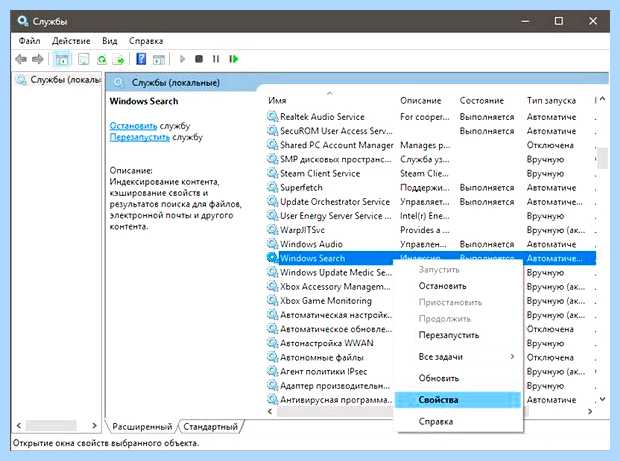
Task: Click the Refresh toolbar icon
Action: pyautogui.click(x=102, y=59)
